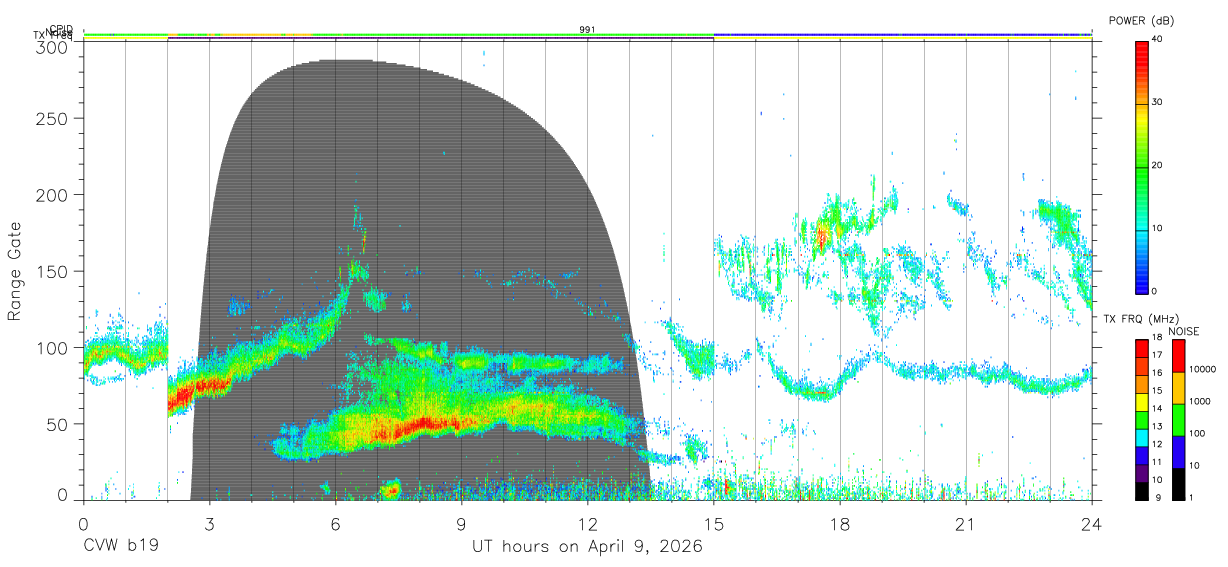Click the x-axis tick label '3'
1228x567 pixels.
coord(209,524)
